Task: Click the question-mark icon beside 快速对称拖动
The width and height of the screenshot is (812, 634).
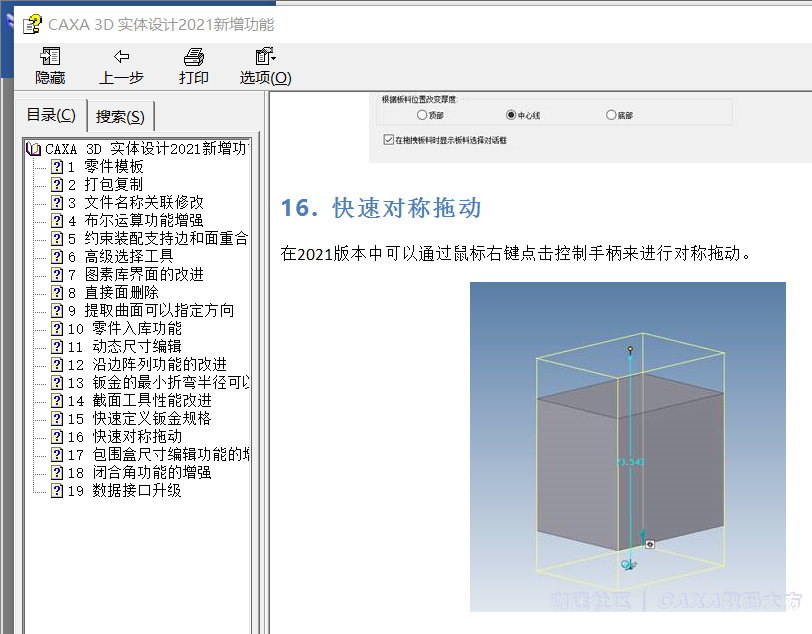Action: 57,437
